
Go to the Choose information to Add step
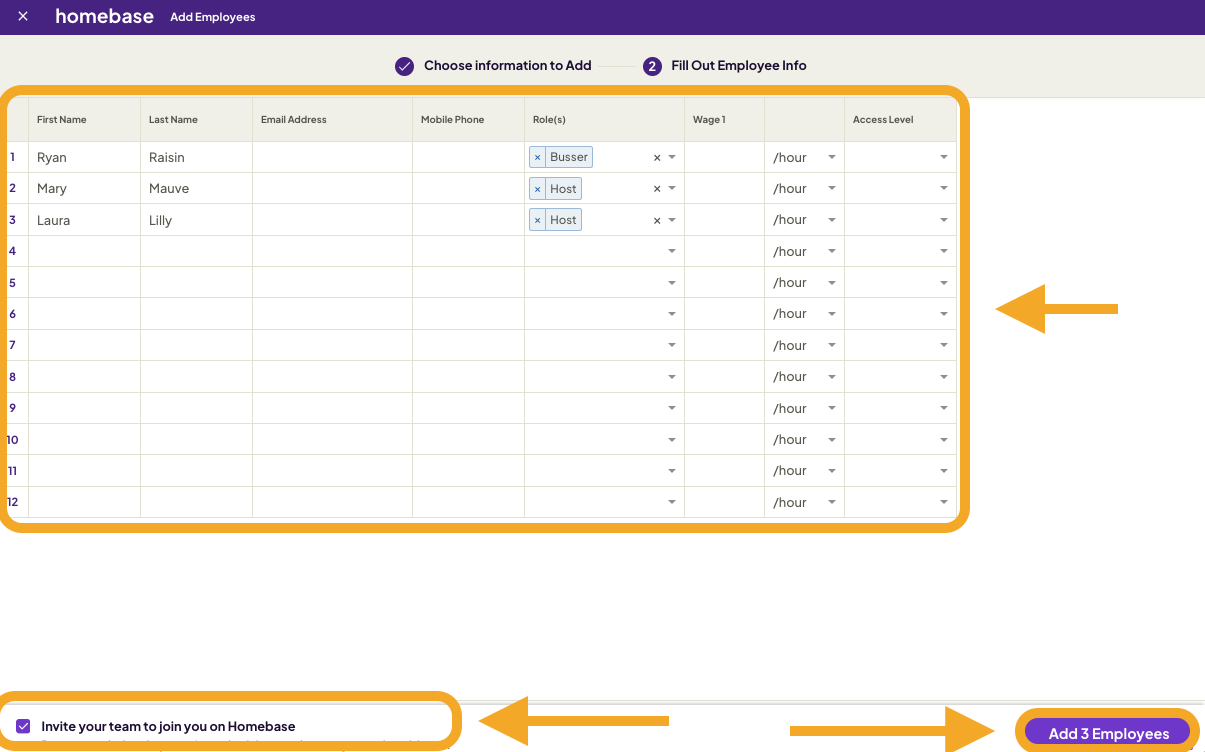tap(507, 65)
